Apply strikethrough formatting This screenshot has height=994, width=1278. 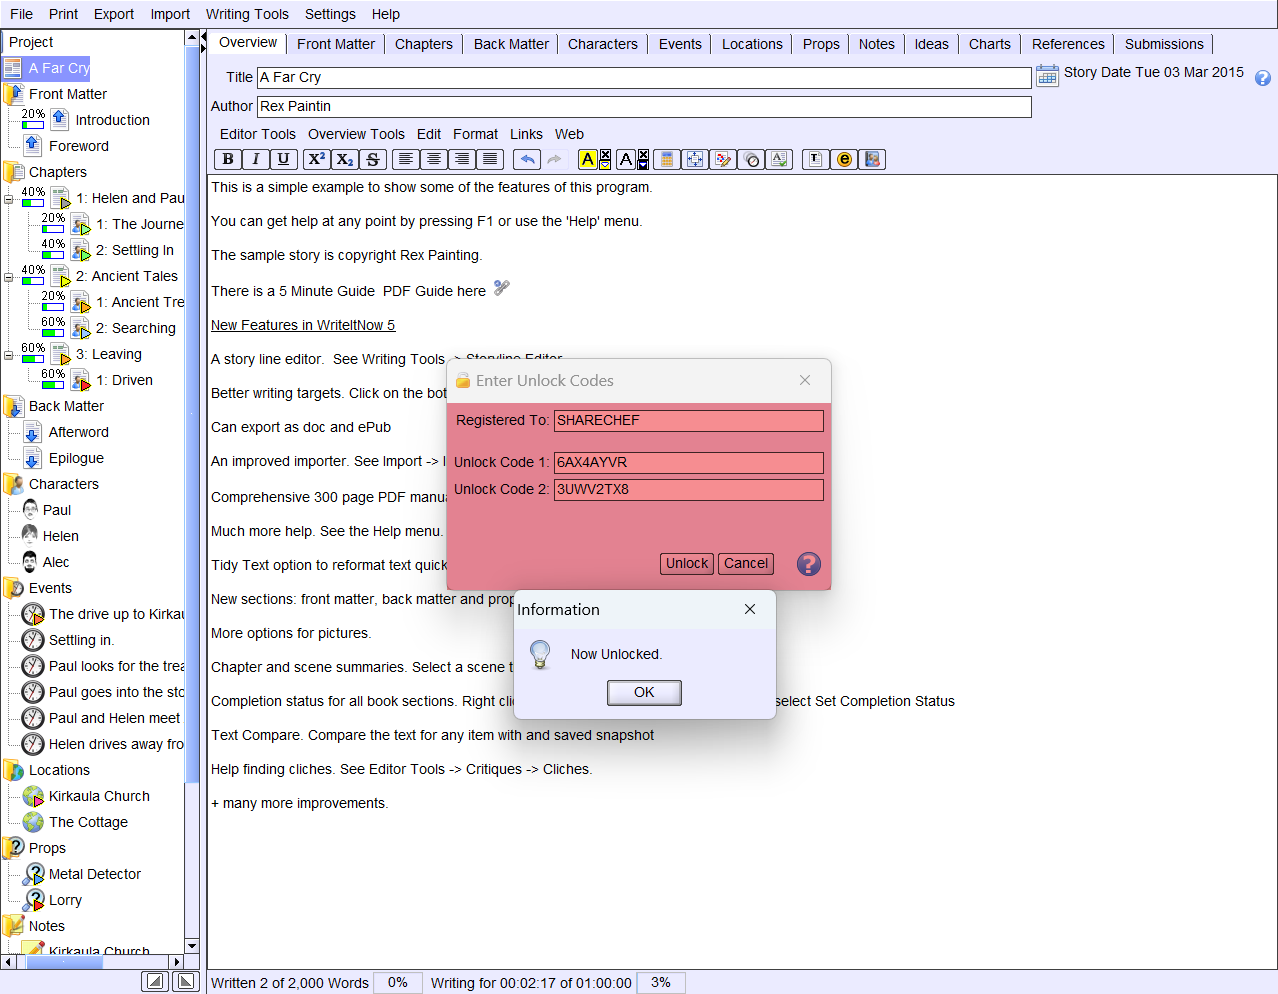coord(373,159)
